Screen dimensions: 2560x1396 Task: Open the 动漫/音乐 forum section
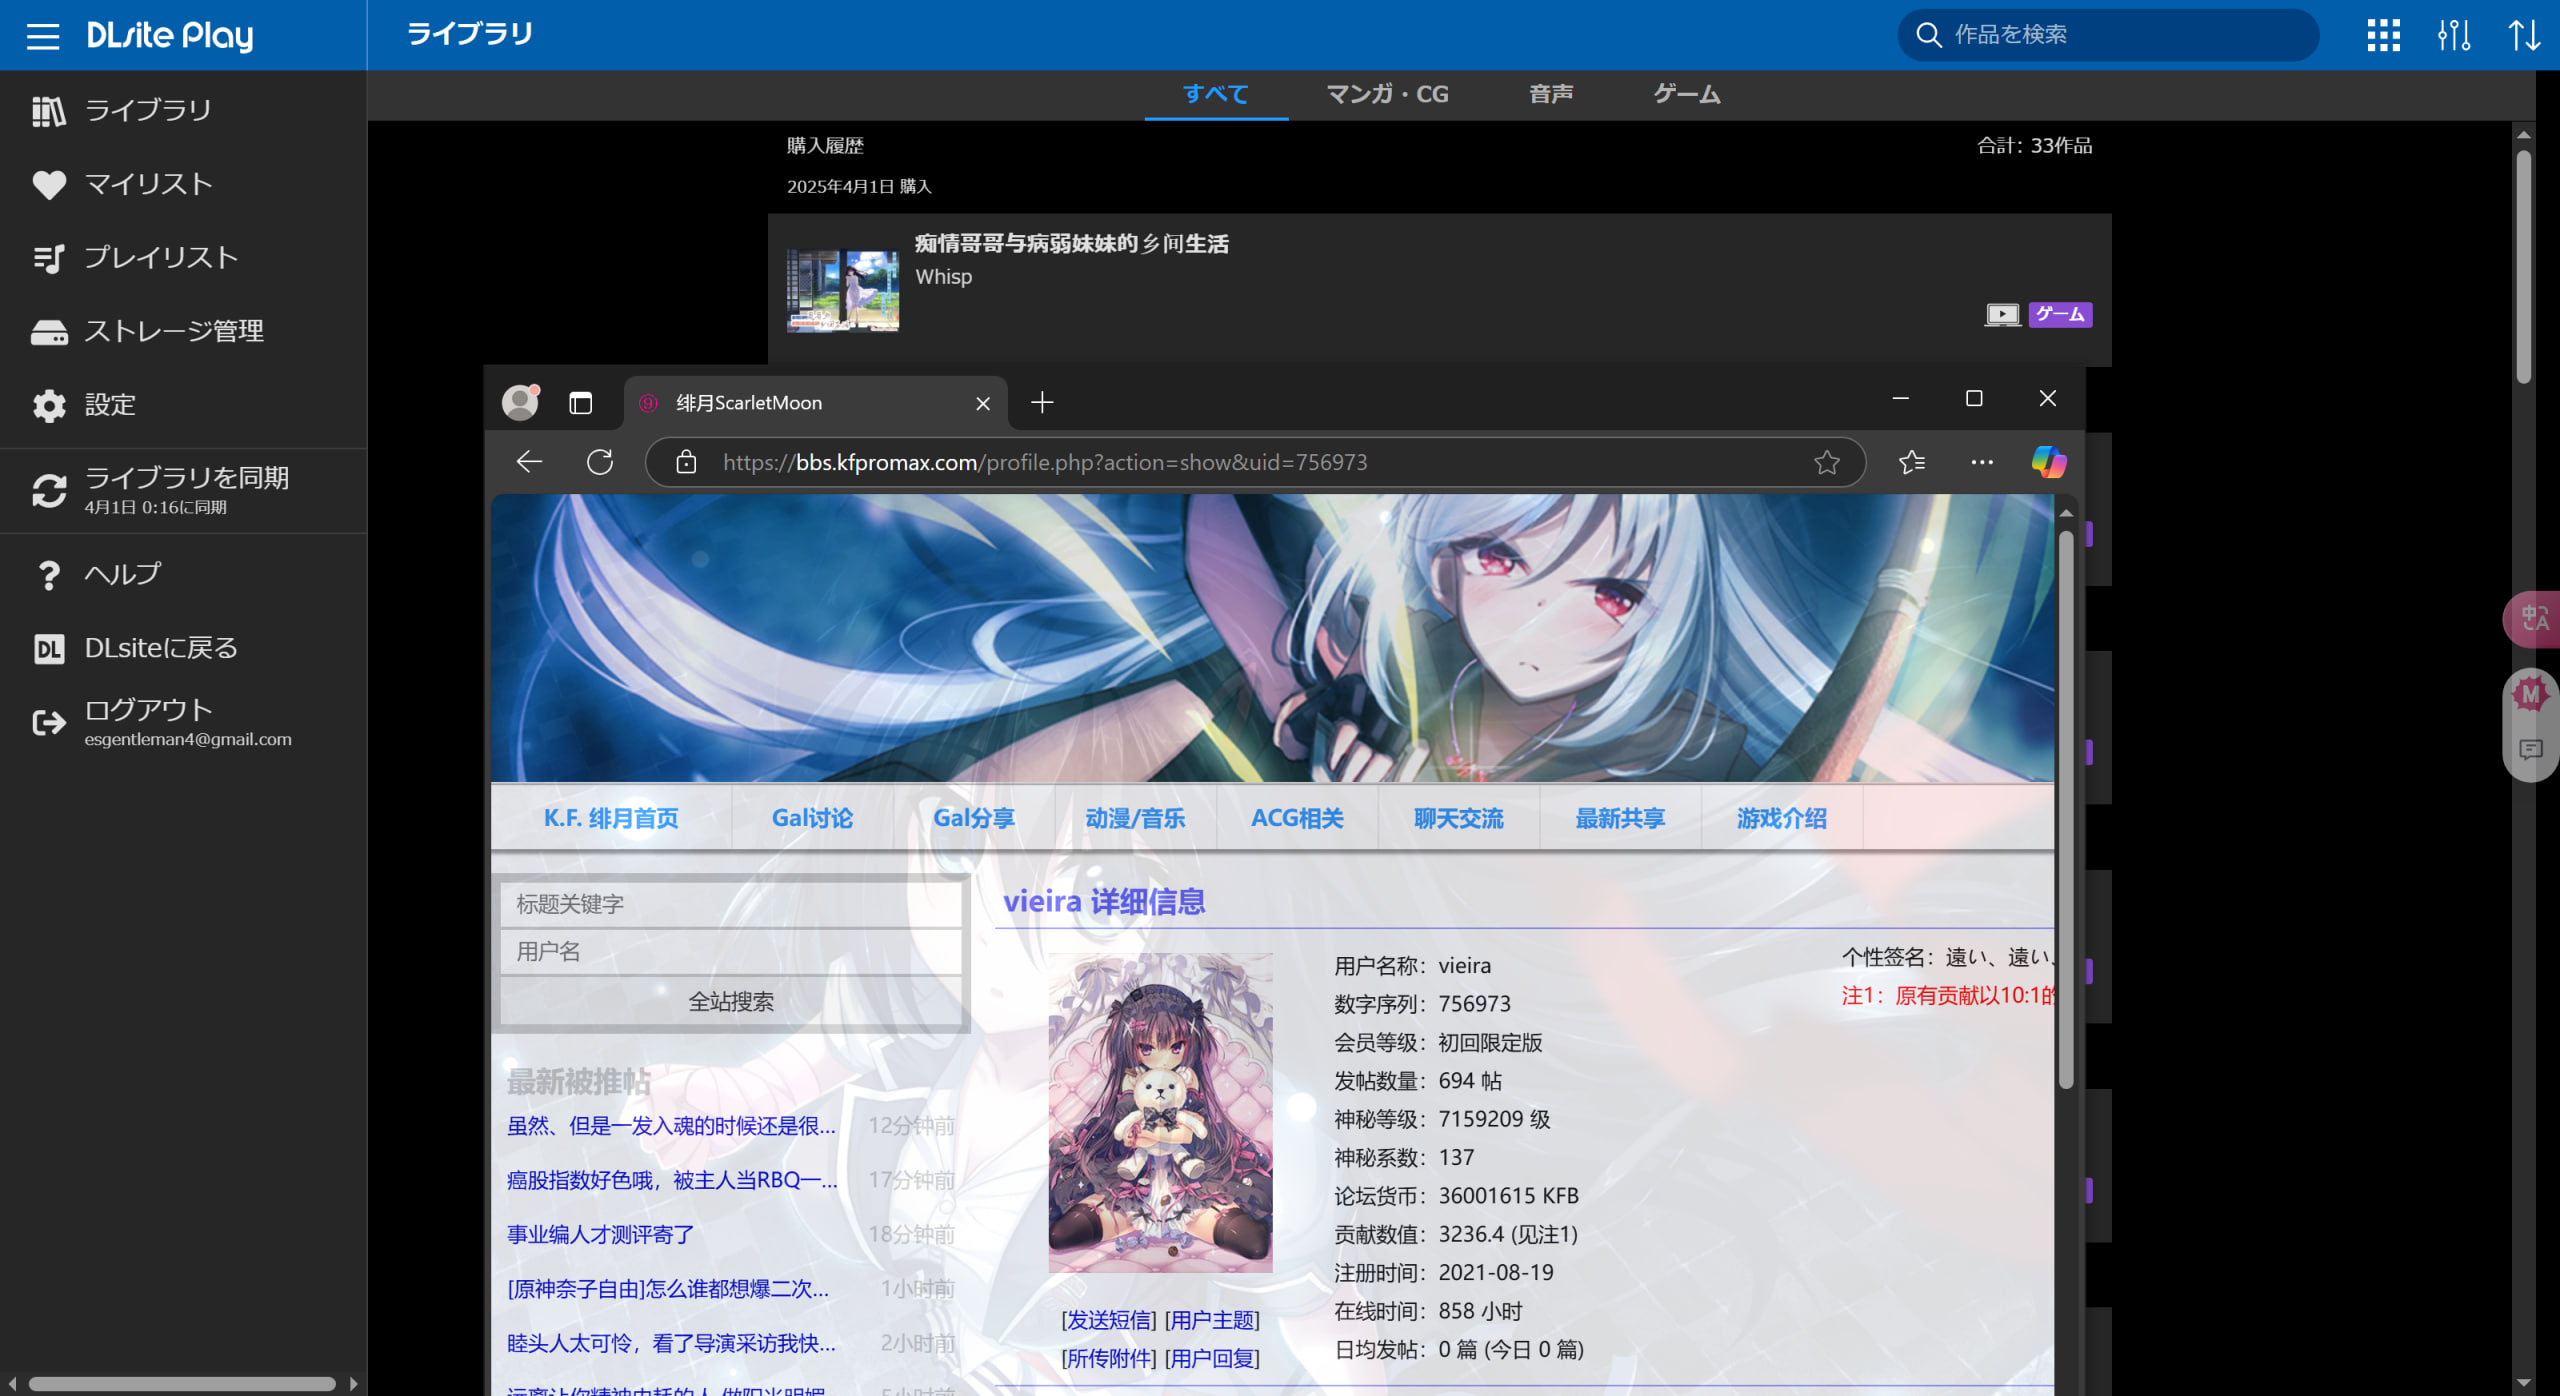click(x=1136, y=818)
